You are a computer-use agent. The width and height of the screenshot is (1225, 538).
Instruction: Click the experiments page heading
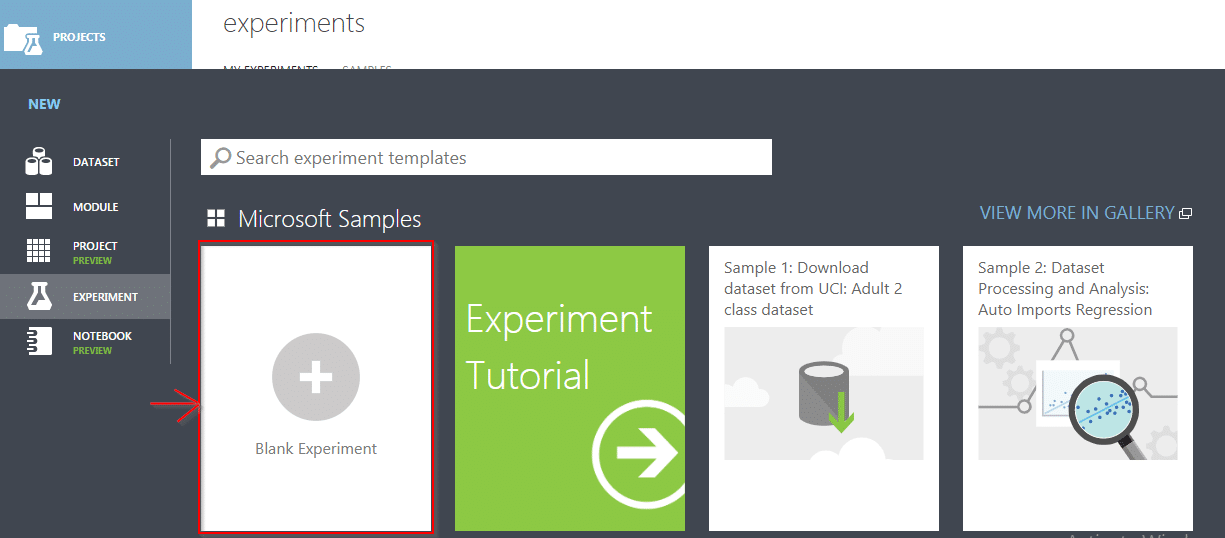click(x=294, y=23)
